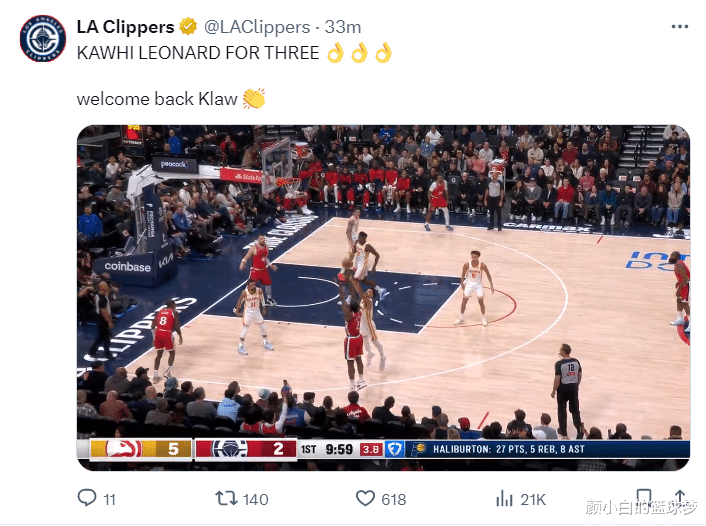Open the @LAClippers handle link
The width and height of the screenshot is (706, 526).
tap(257, 27)
